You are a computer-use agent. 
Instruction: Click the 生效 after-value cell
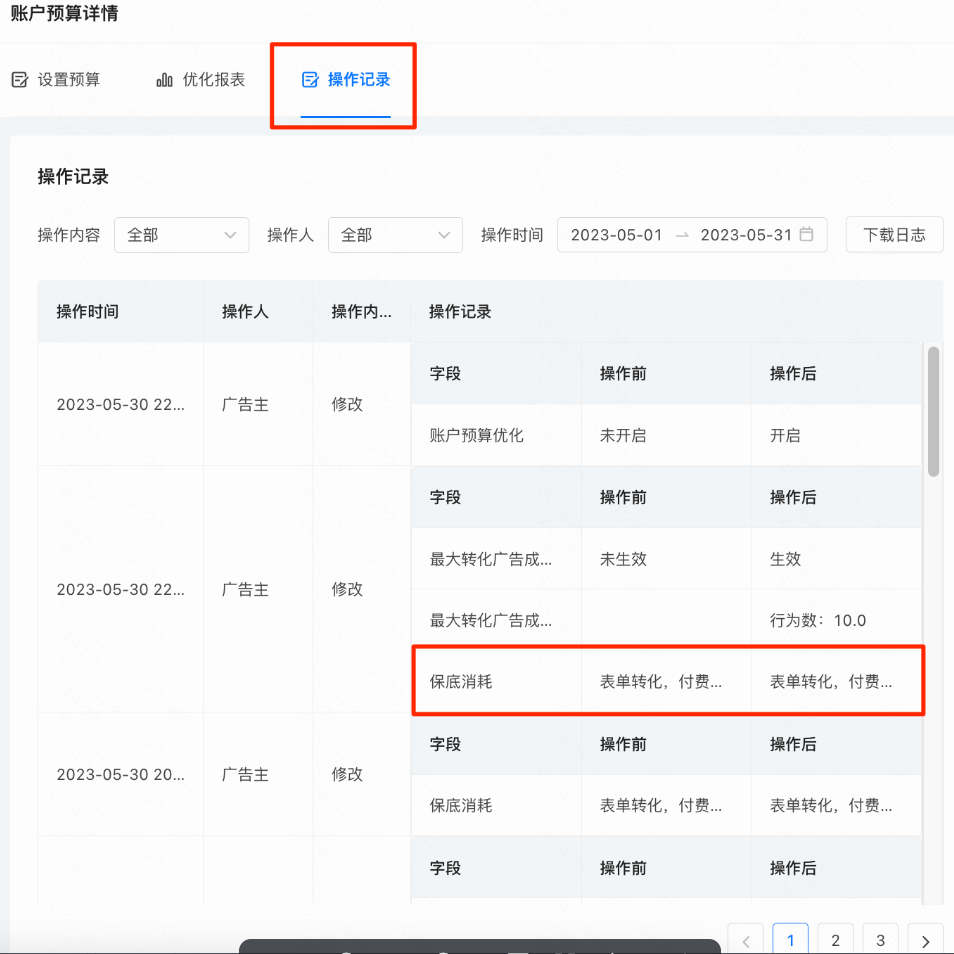(x=837, y=559)
